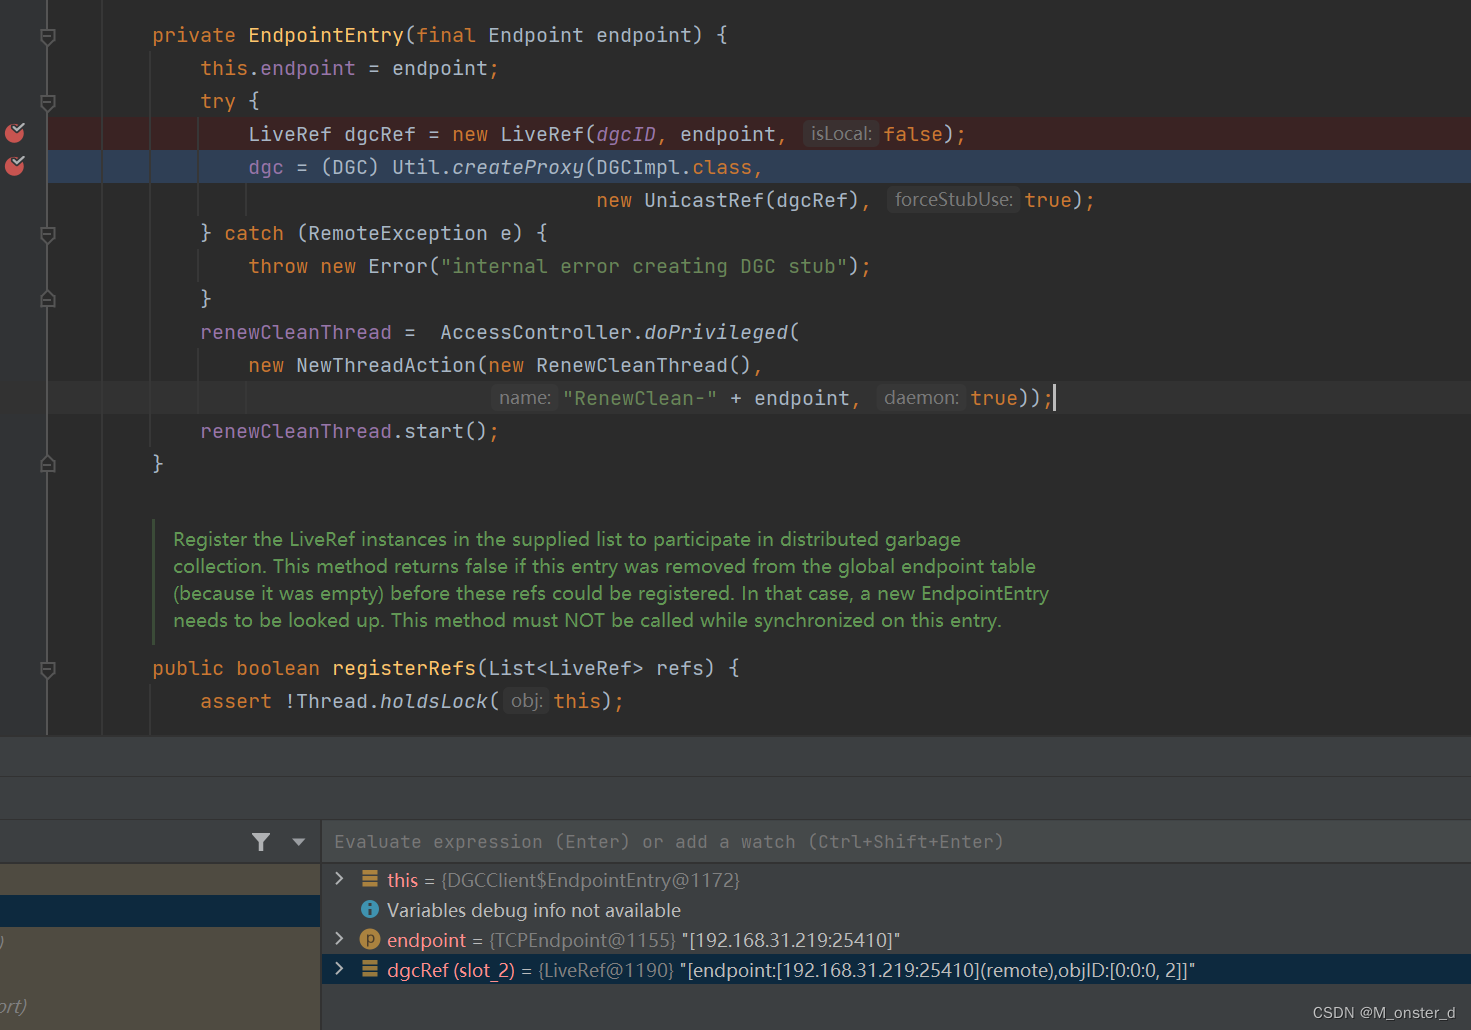This screenshot has width=1471, height=1030.
Task: Click the DGCImpl.class reference
Action: (x=674, y=167)
